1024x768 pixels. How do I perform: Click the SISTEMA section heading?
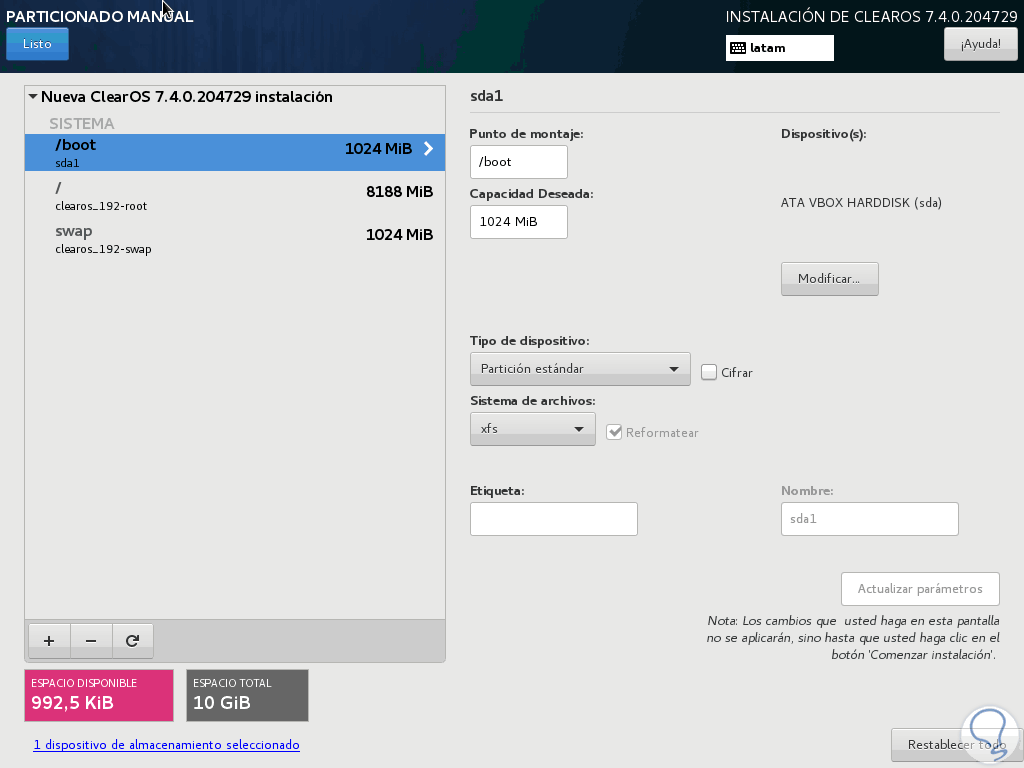pos(82,123)
